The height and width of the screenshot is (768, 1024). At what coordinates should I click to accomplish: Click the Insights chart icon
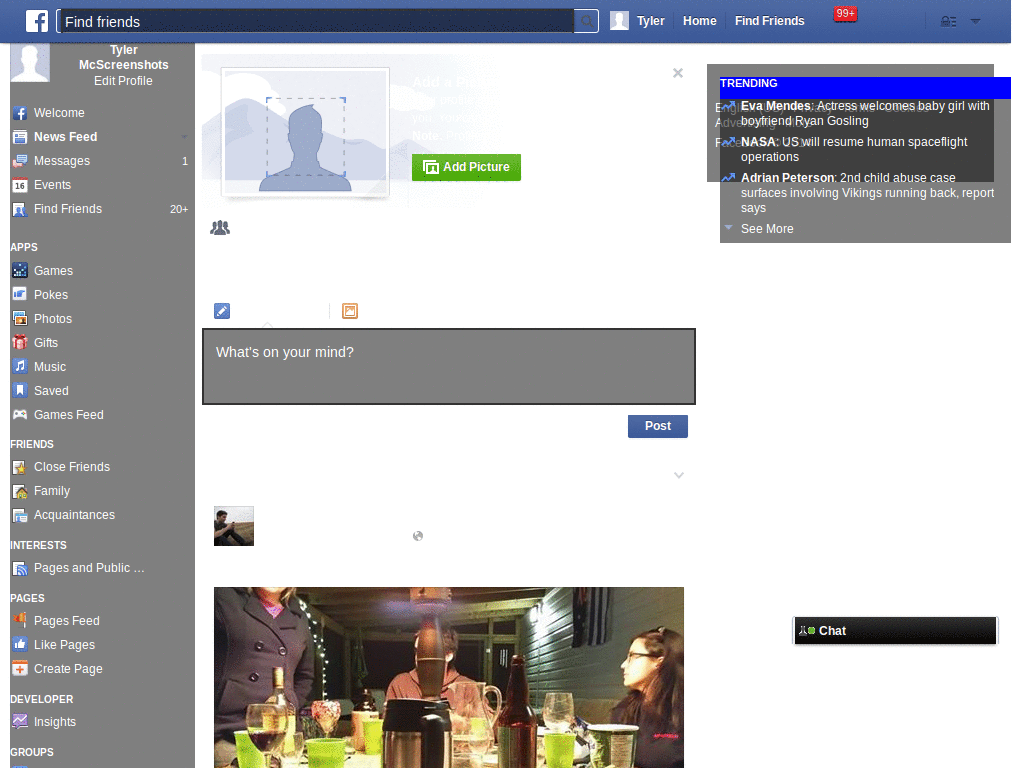point(20,722)
